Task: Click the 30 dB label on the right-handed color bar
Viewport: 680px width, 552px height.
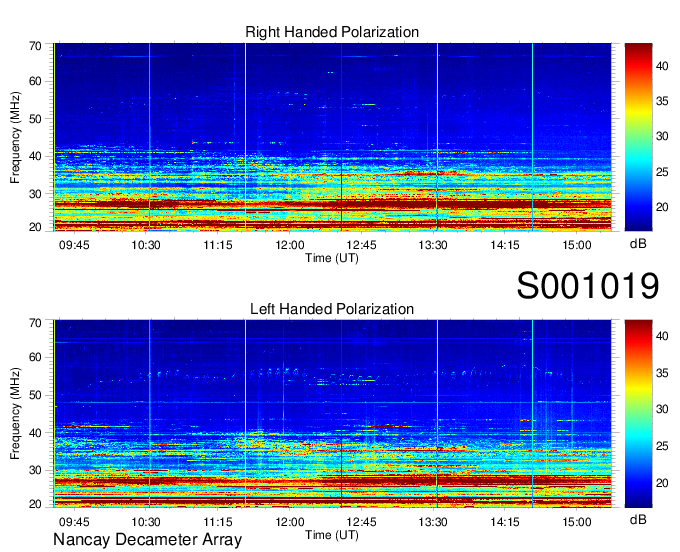Action: pos(662,136)
